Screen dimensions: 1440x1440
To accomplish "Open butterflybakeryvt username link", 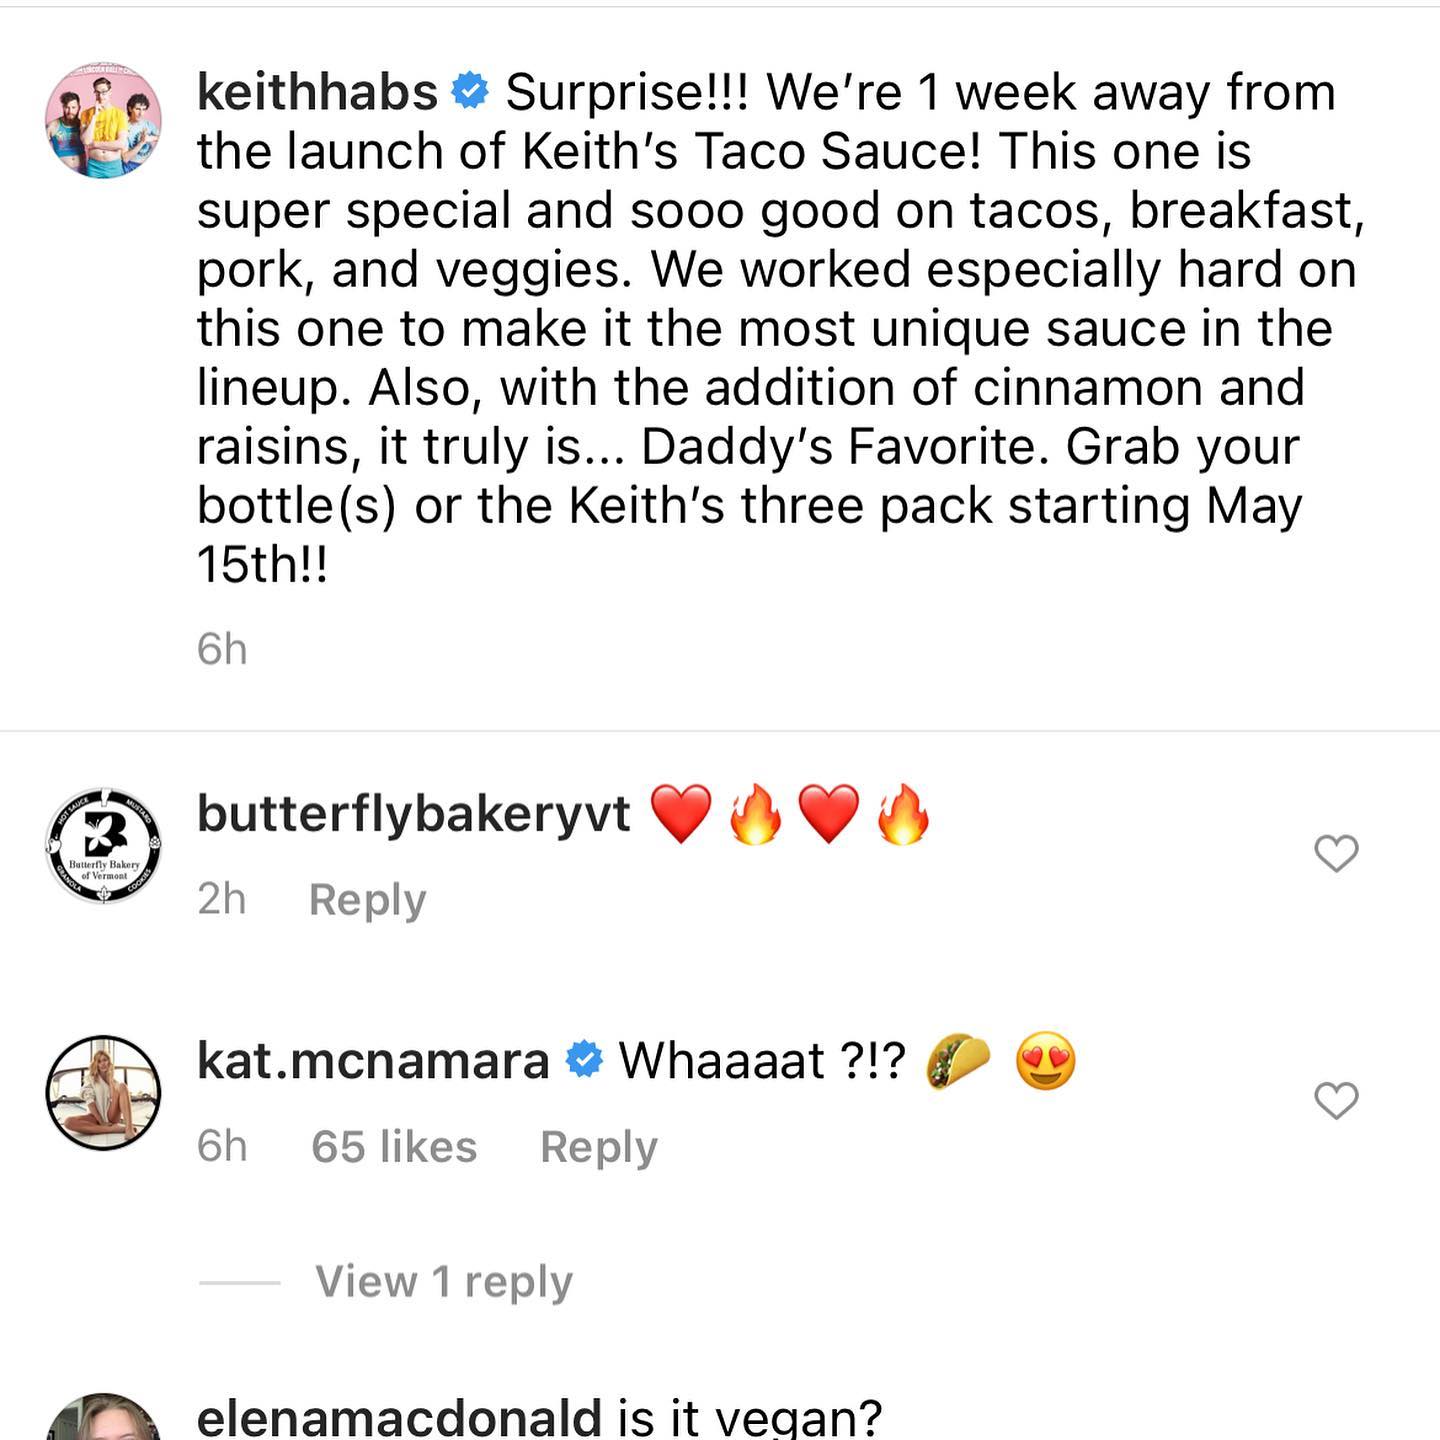I will click(x=413, y=813).
